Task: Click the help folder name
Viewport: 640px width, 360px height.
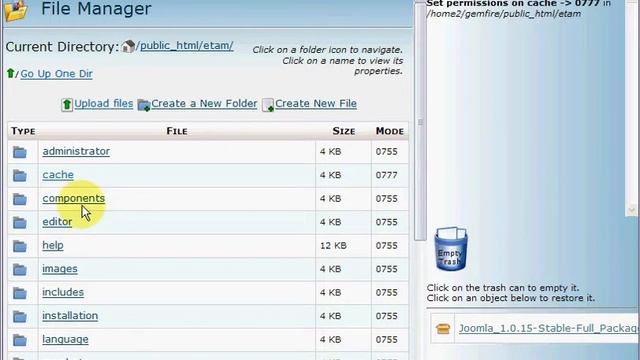Action: (53, 245)
